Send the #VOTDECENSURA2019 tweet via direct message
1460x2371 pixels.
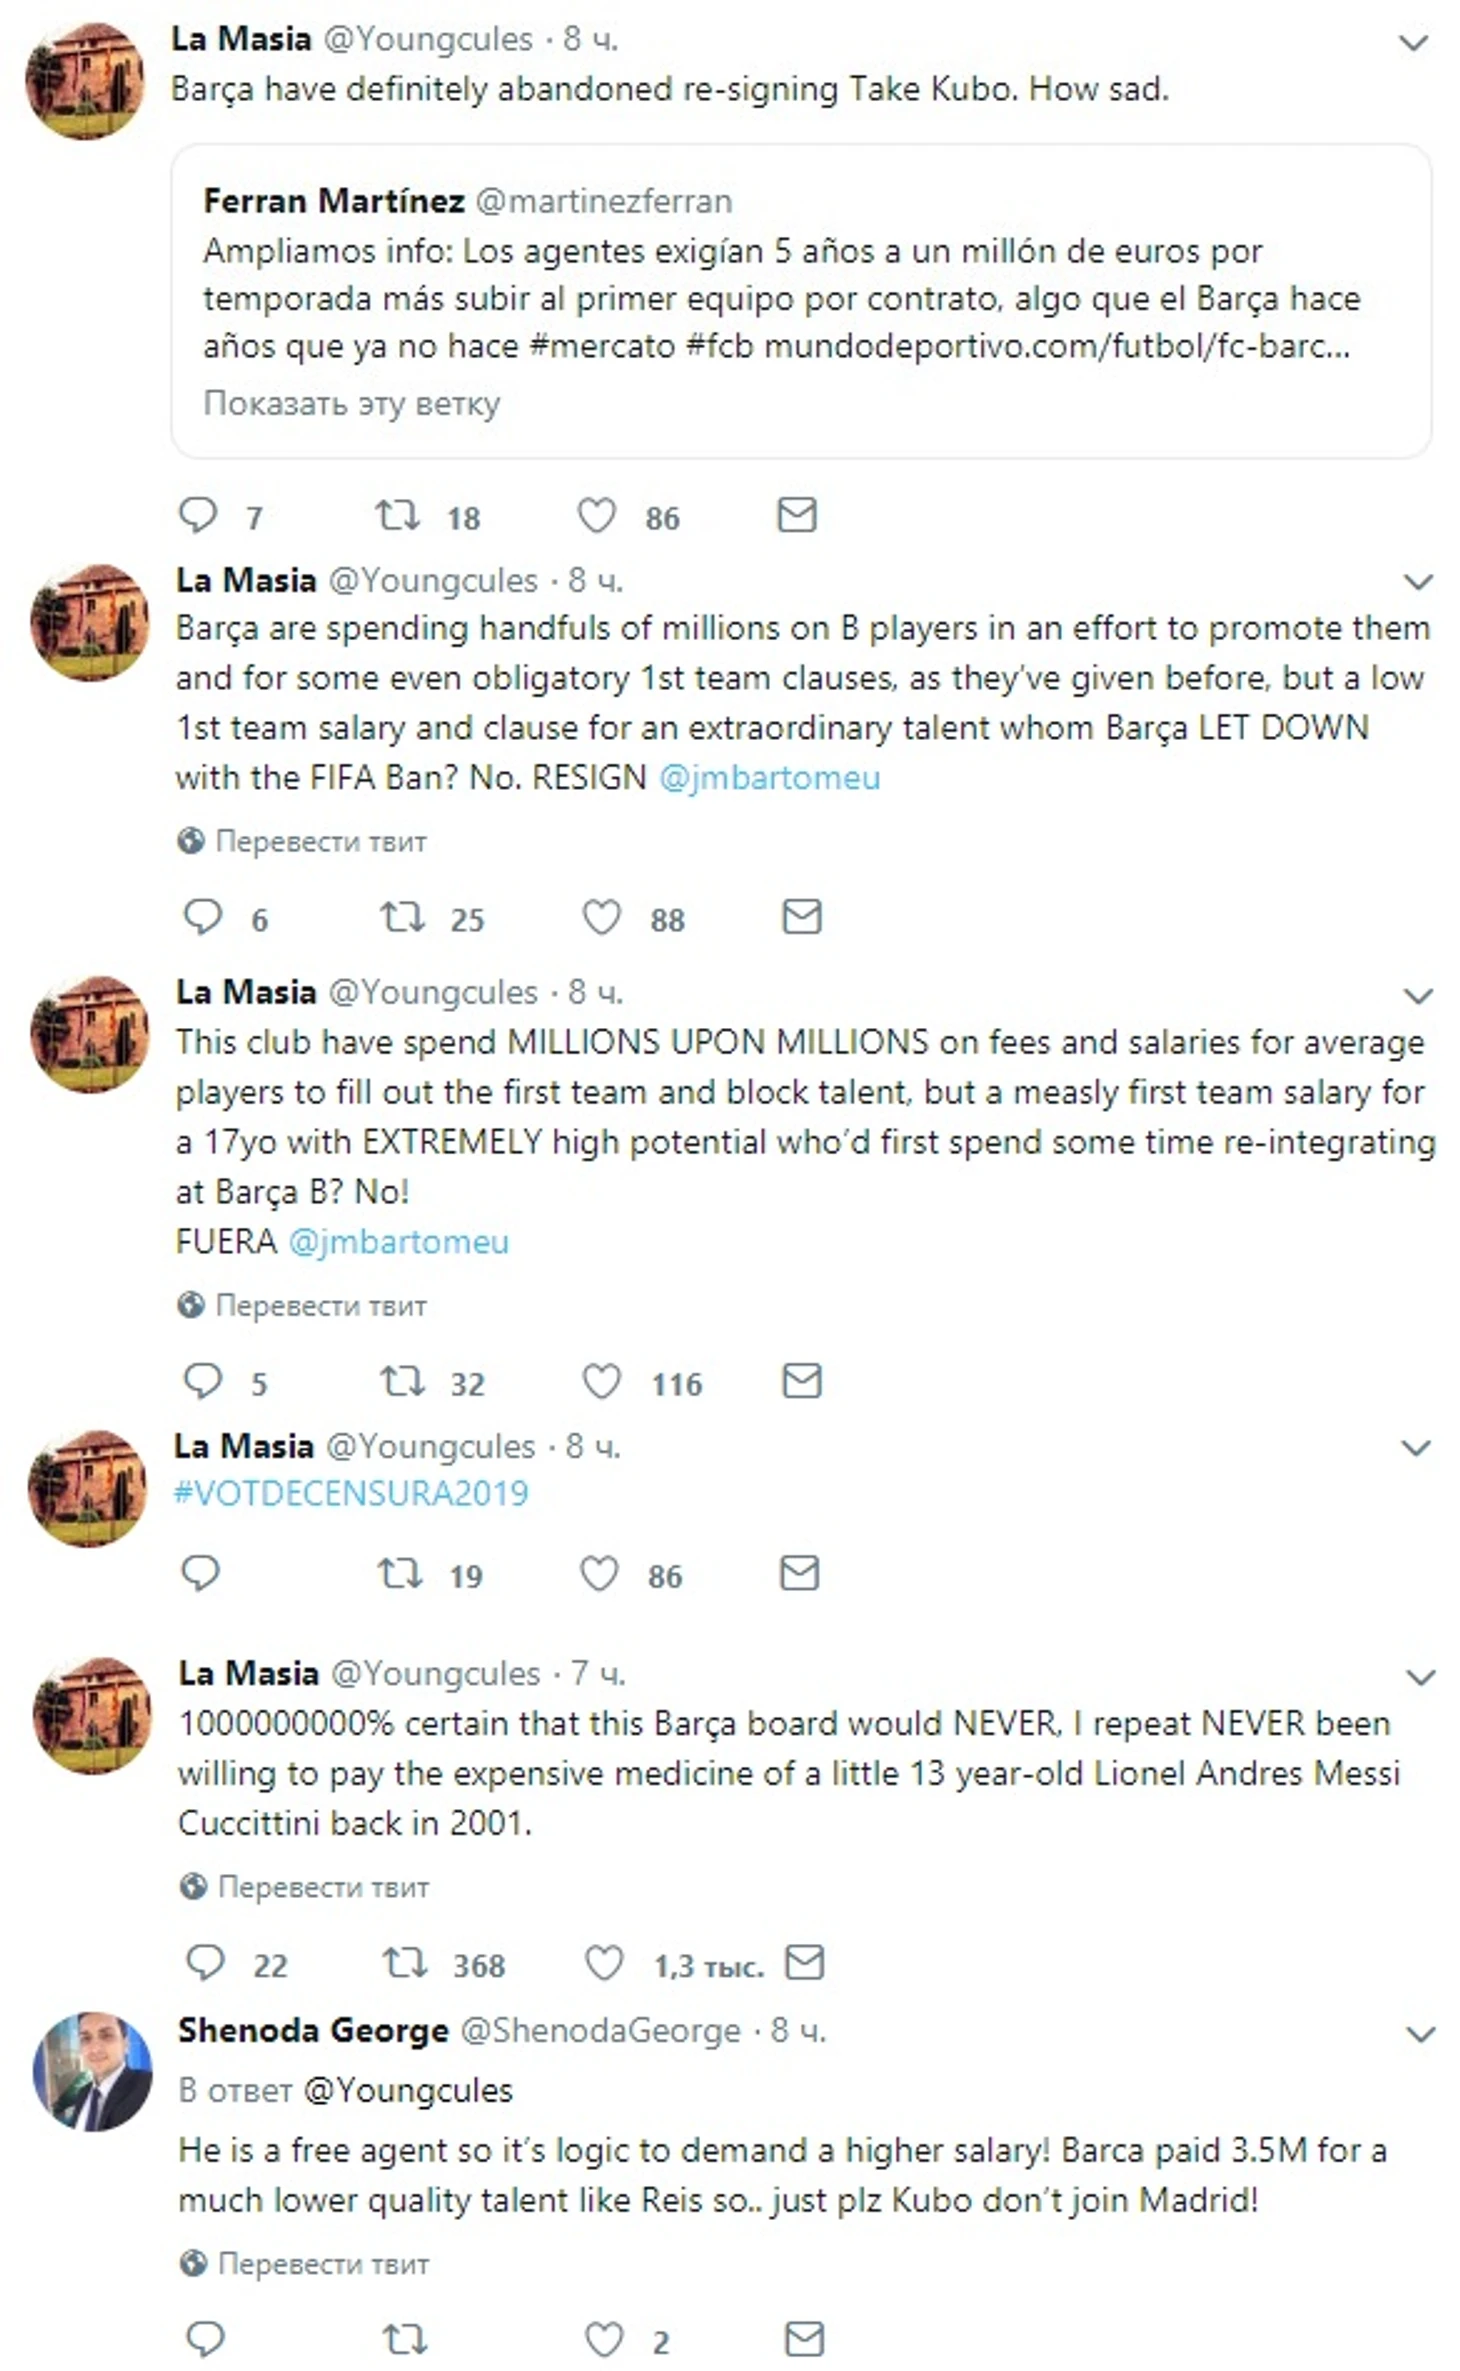(799, 1573)
